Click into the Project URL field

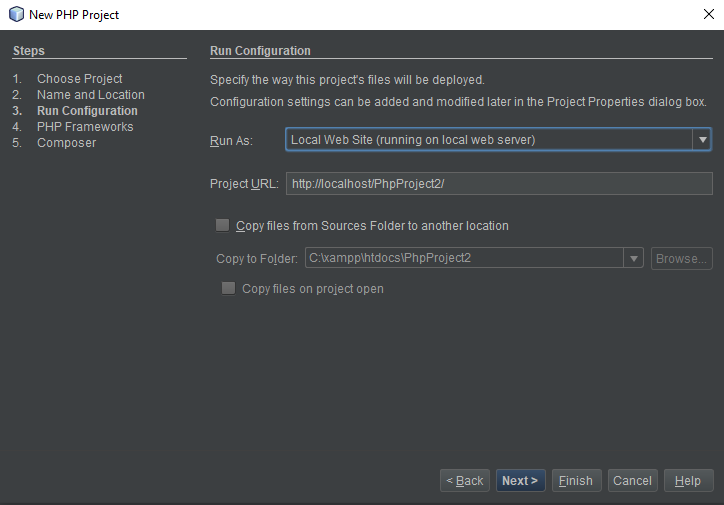pos(499,184)
